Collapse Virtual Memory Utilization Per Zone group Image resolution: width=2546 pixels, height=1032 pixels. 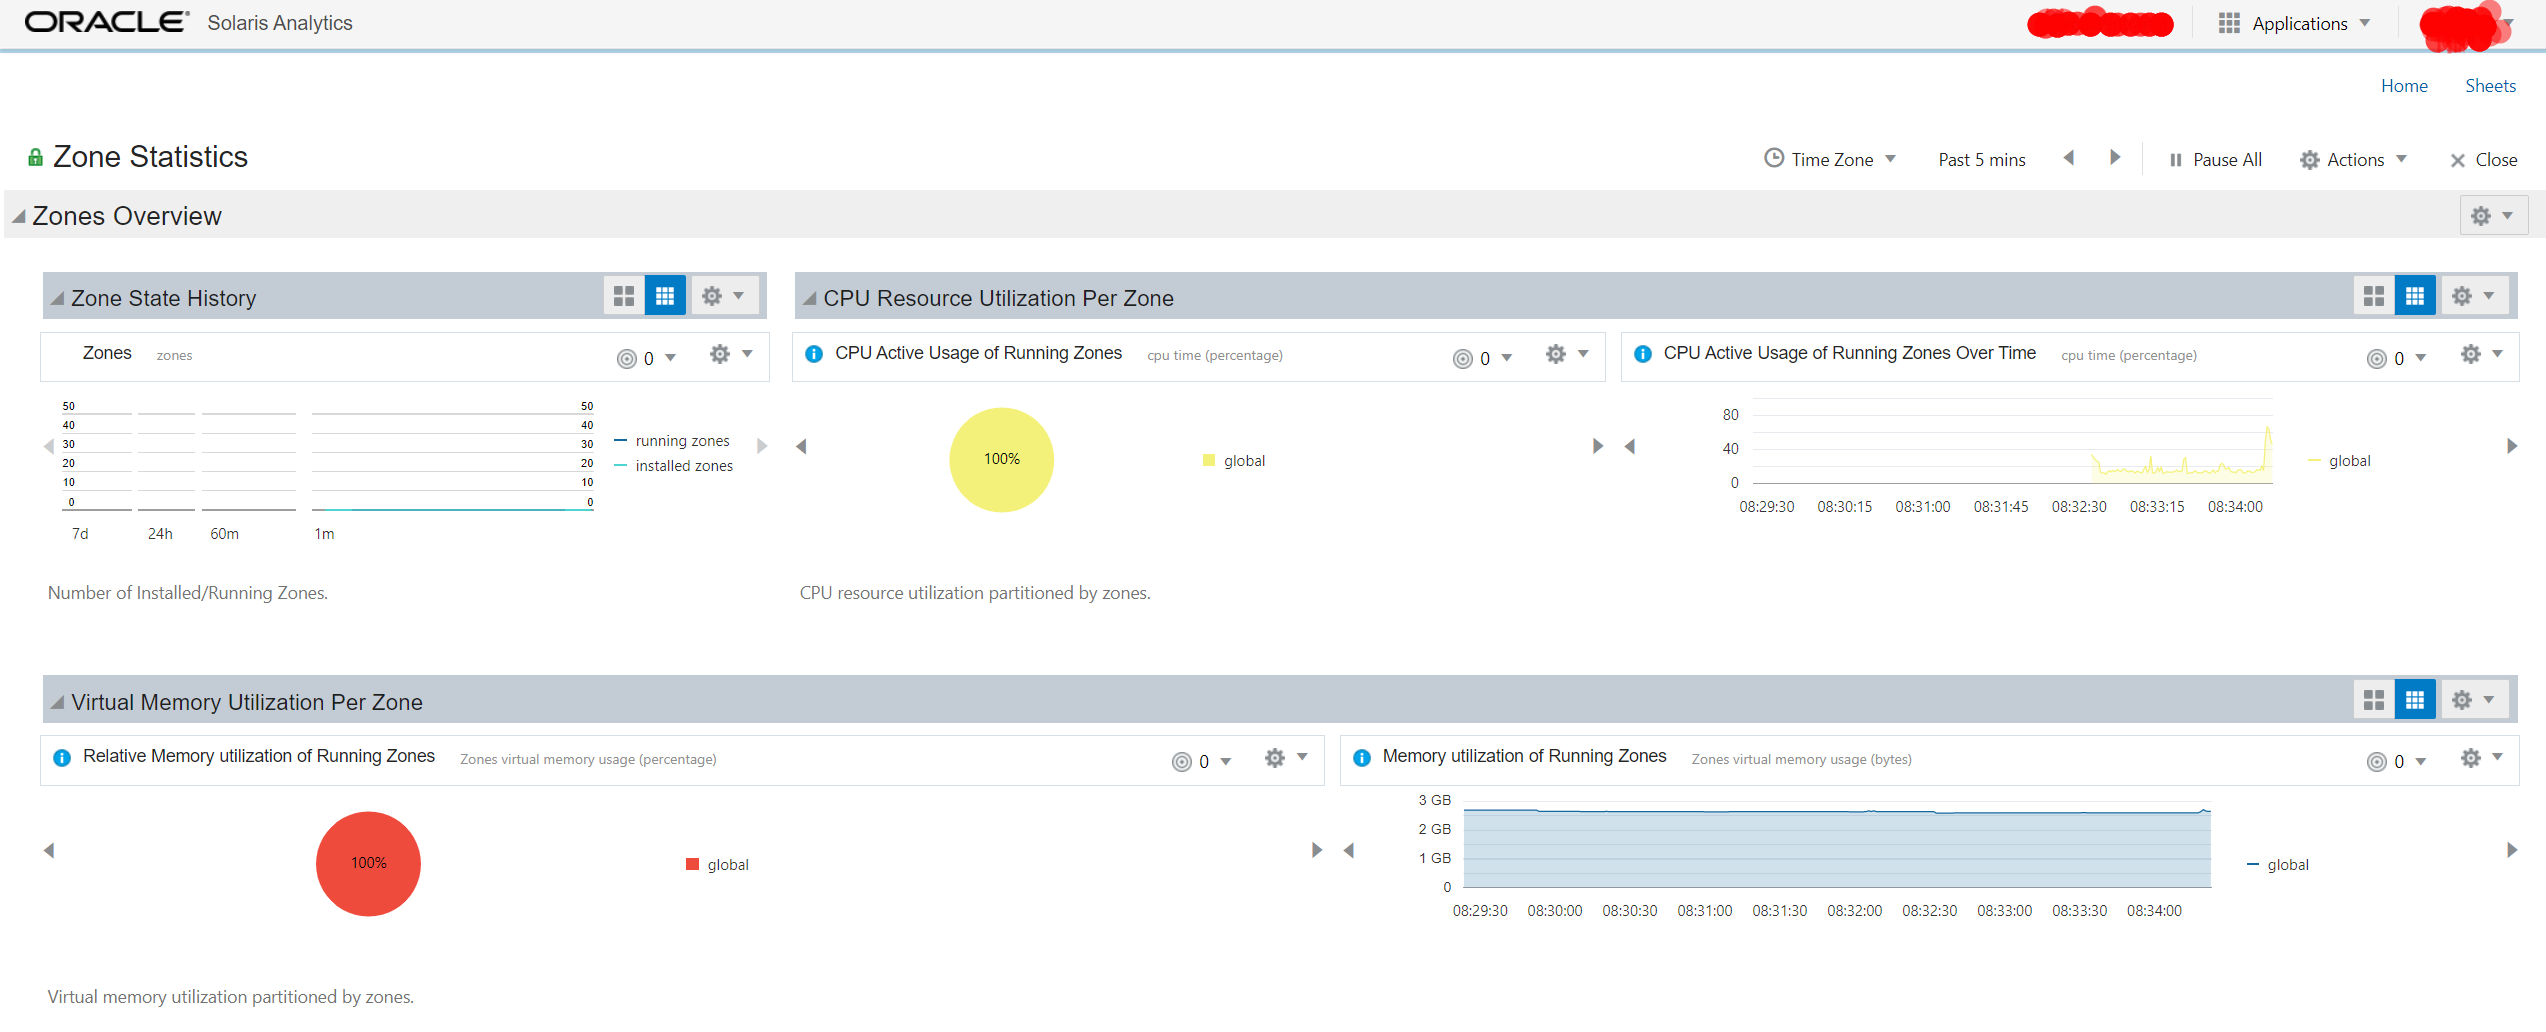click(58, 702)
